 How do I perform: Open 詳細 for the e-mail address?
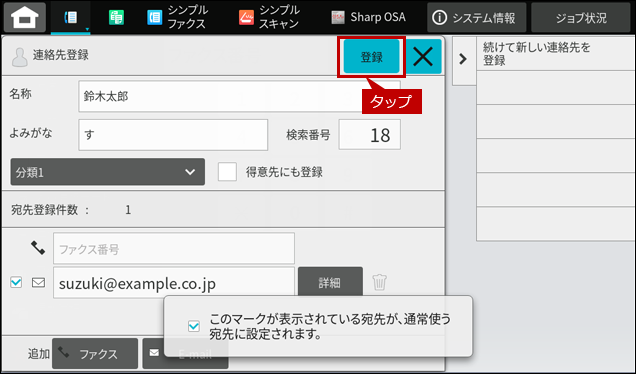(x=330, y=283)
